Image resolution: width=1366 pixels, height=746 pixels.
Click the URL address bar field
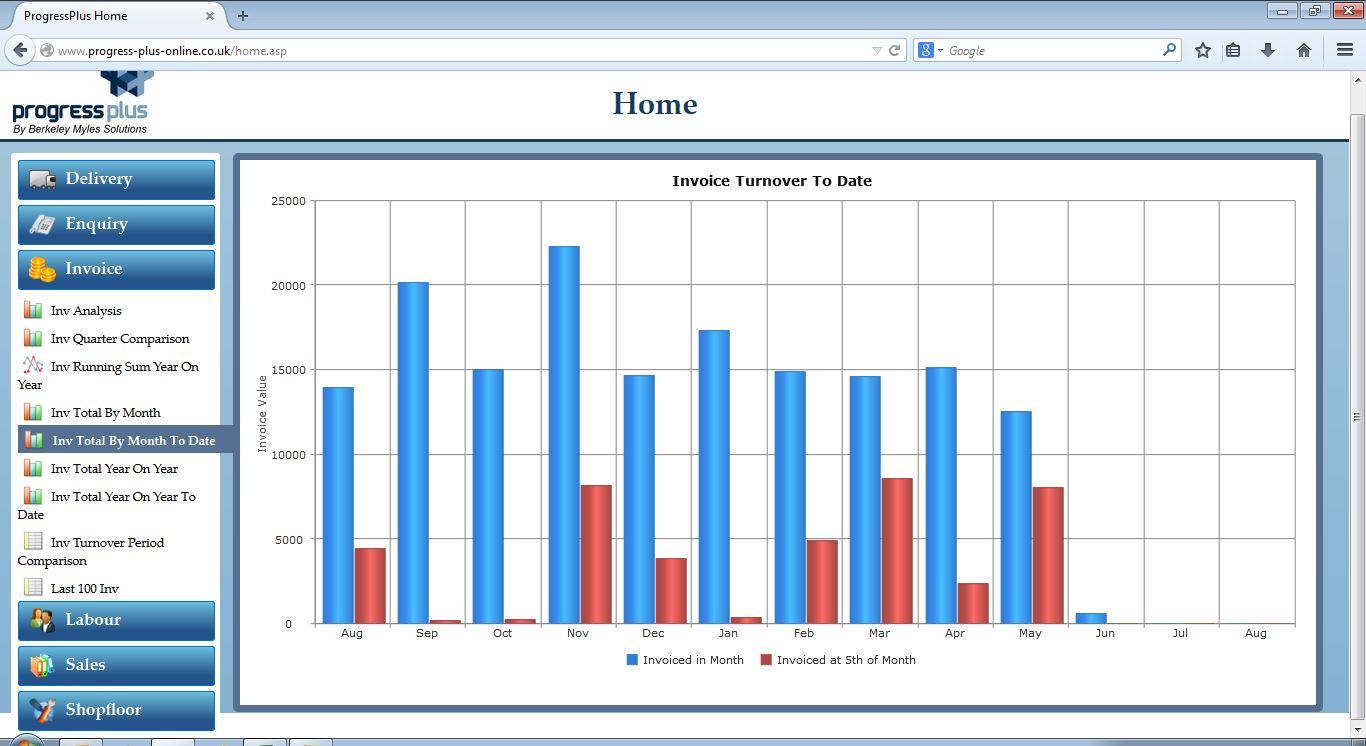(460, 50)
